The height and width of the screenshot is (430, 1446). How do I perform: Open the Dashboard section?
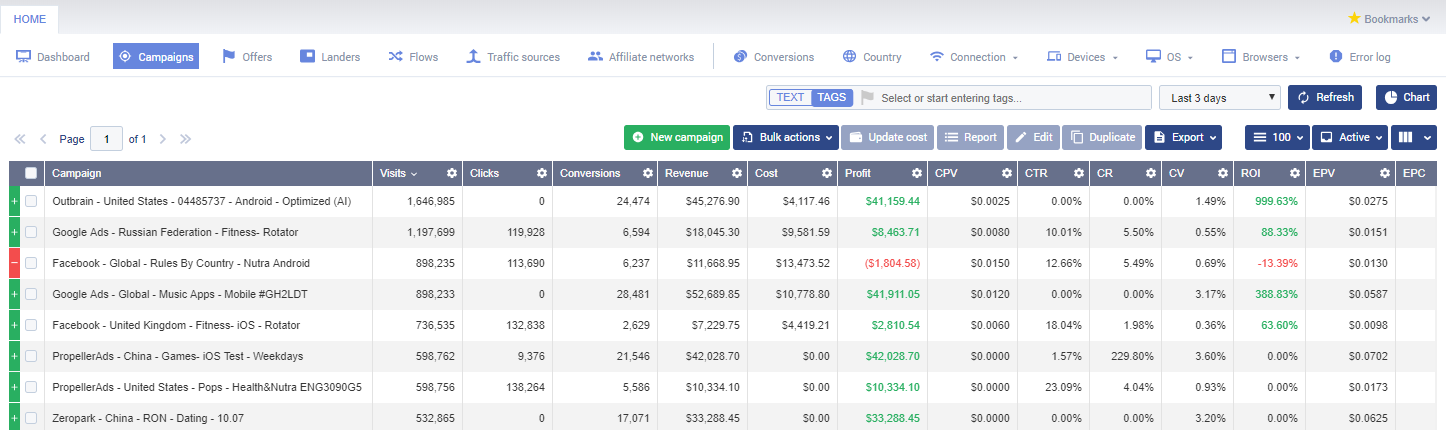pos(53,57)
